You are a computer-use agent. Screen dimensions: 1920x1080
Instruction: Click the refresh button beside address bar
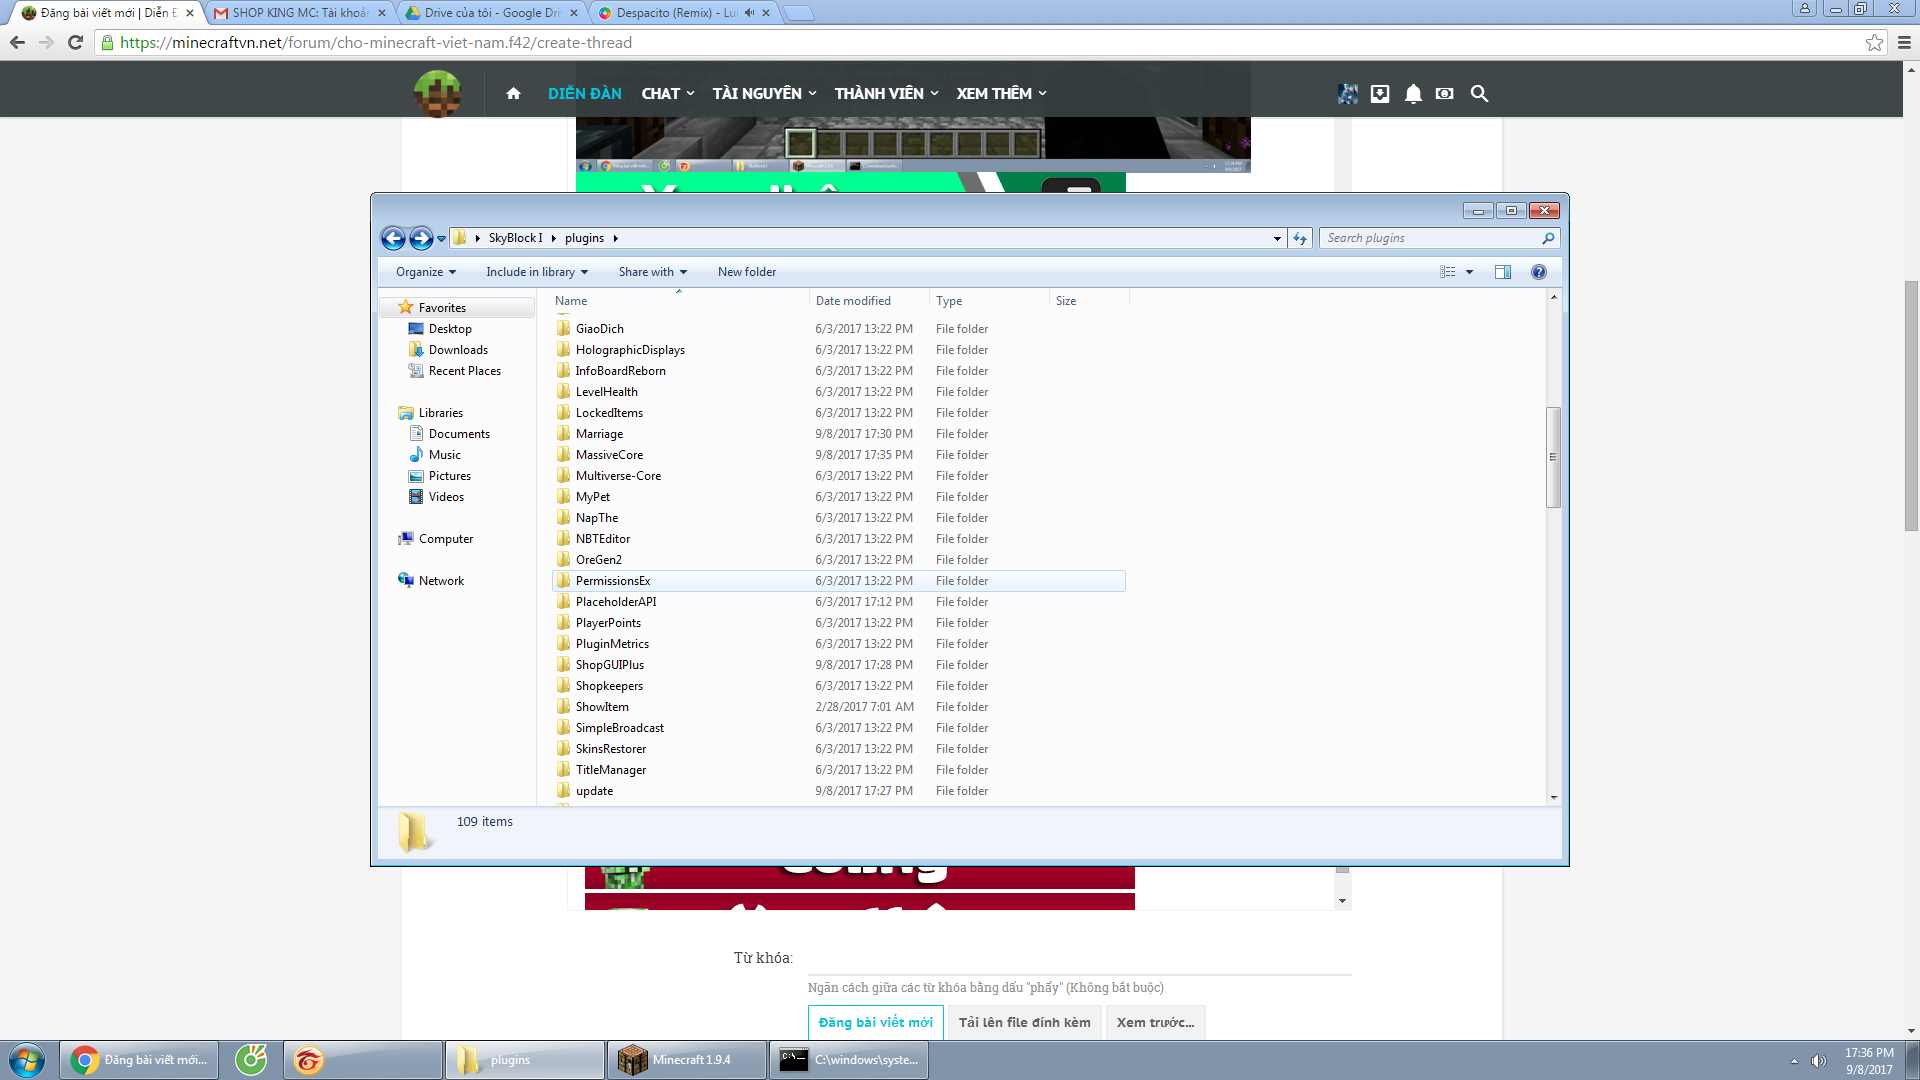(1300, 238)
